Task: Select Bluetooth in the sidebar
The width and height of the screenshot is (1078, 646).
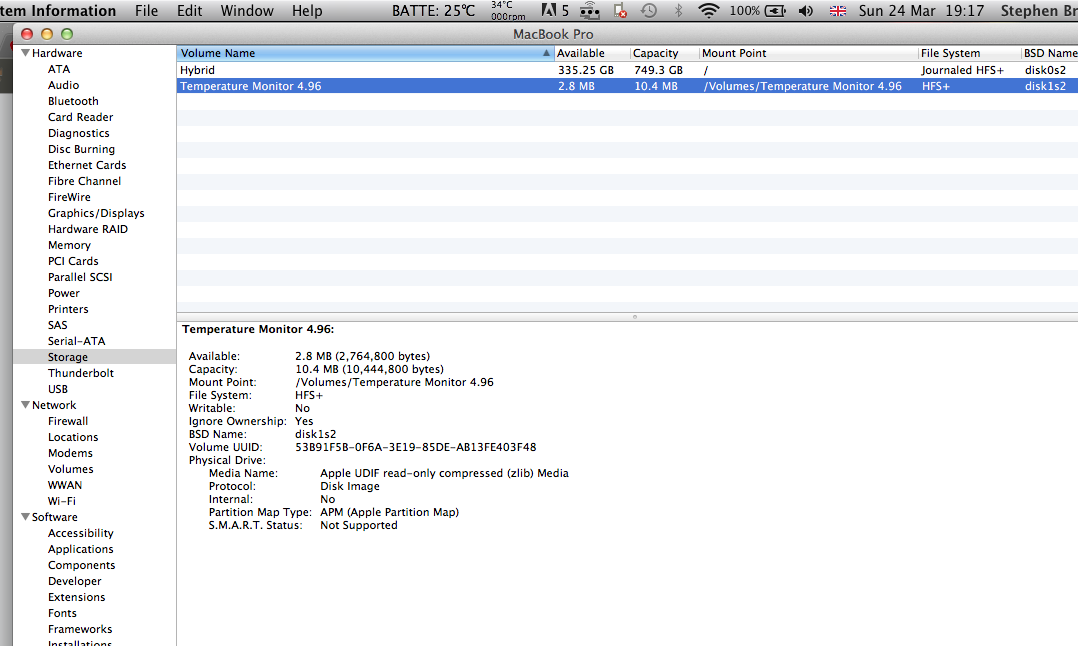Action: click(x=73, y=101)
